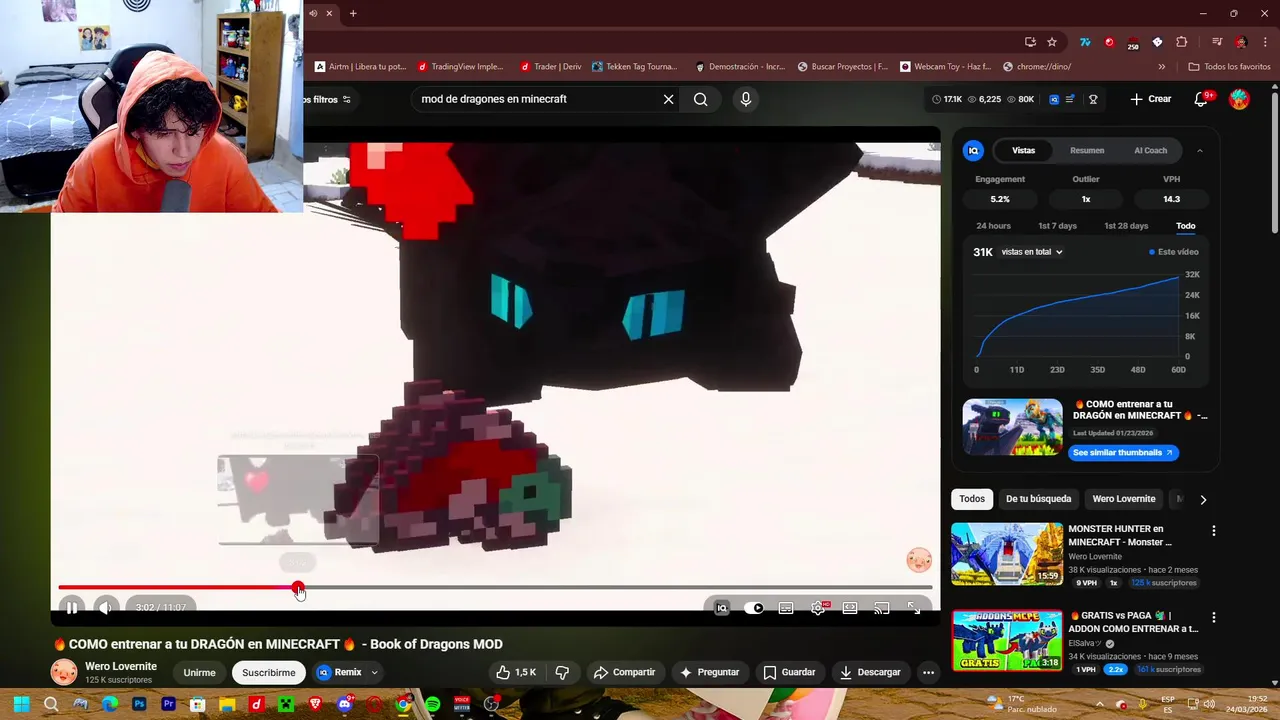The image size is (1280, 720).
Task: Open the TradingView bookmark
Action: coord(460,67)
